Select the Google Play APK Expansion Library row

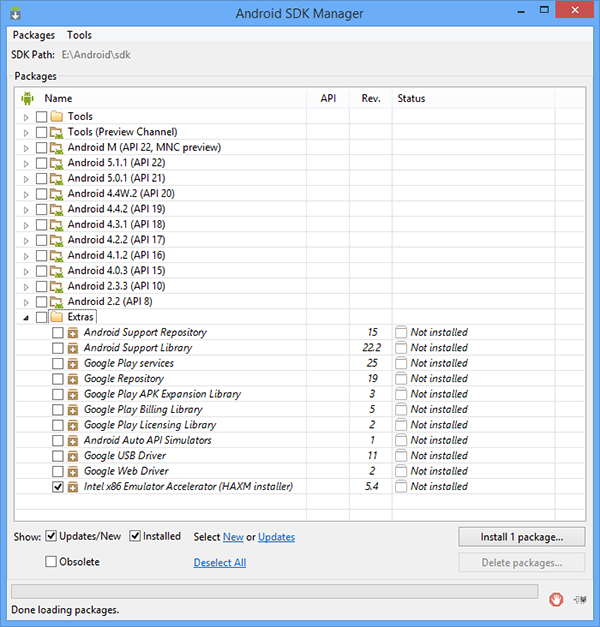(300, 394)
